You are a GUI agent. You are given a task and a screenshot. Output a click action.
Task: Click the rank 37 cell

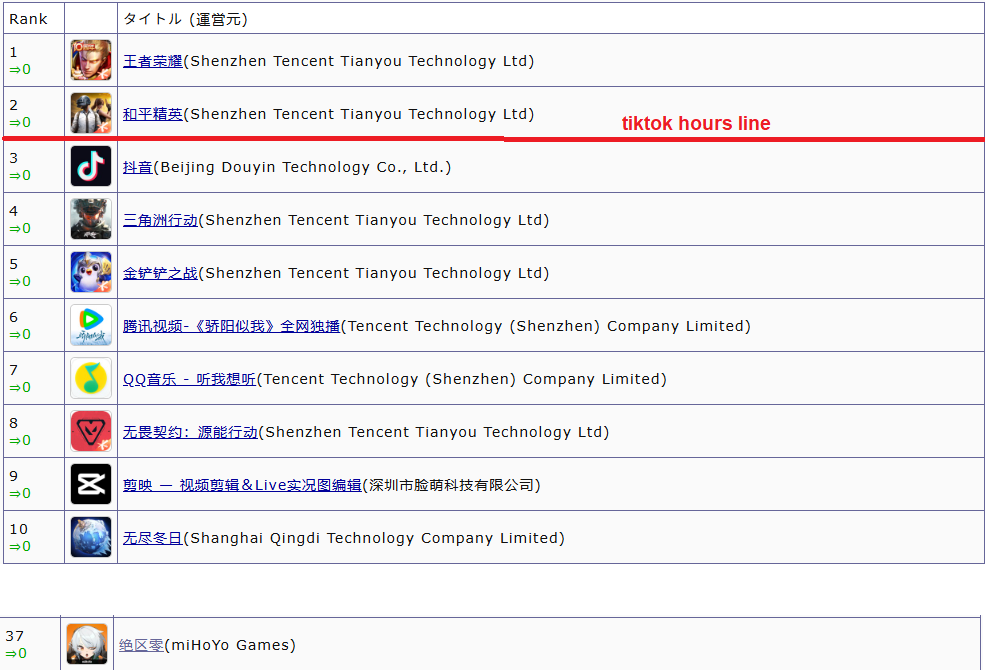pyautogui.click(x=30, y=644)
